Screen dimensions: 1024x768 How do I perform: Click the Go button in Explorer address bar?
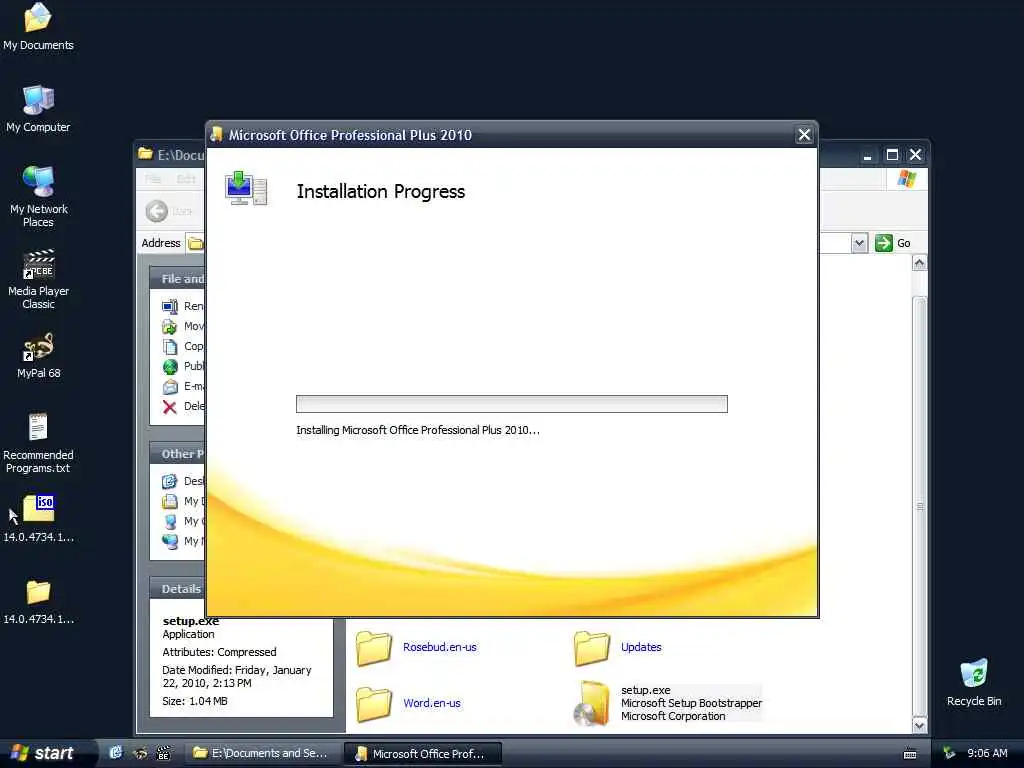[893, 243]
